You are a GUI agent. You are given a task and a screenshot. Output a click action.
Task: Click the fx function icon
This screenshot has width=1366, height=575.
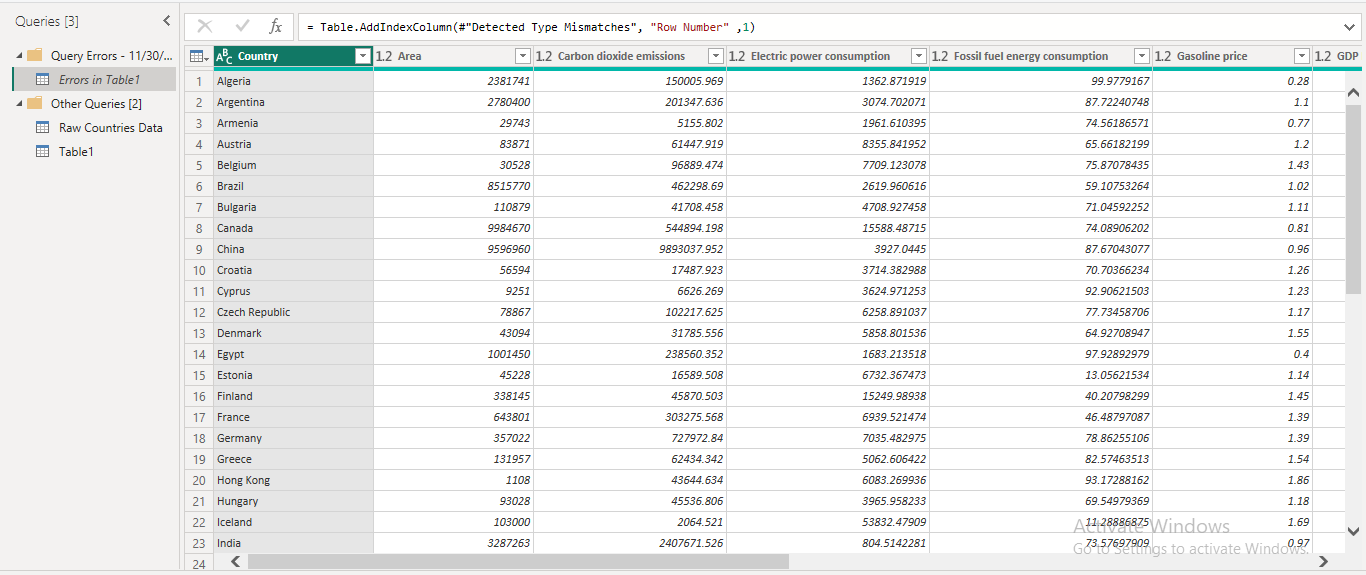click(x=276, y=27)
